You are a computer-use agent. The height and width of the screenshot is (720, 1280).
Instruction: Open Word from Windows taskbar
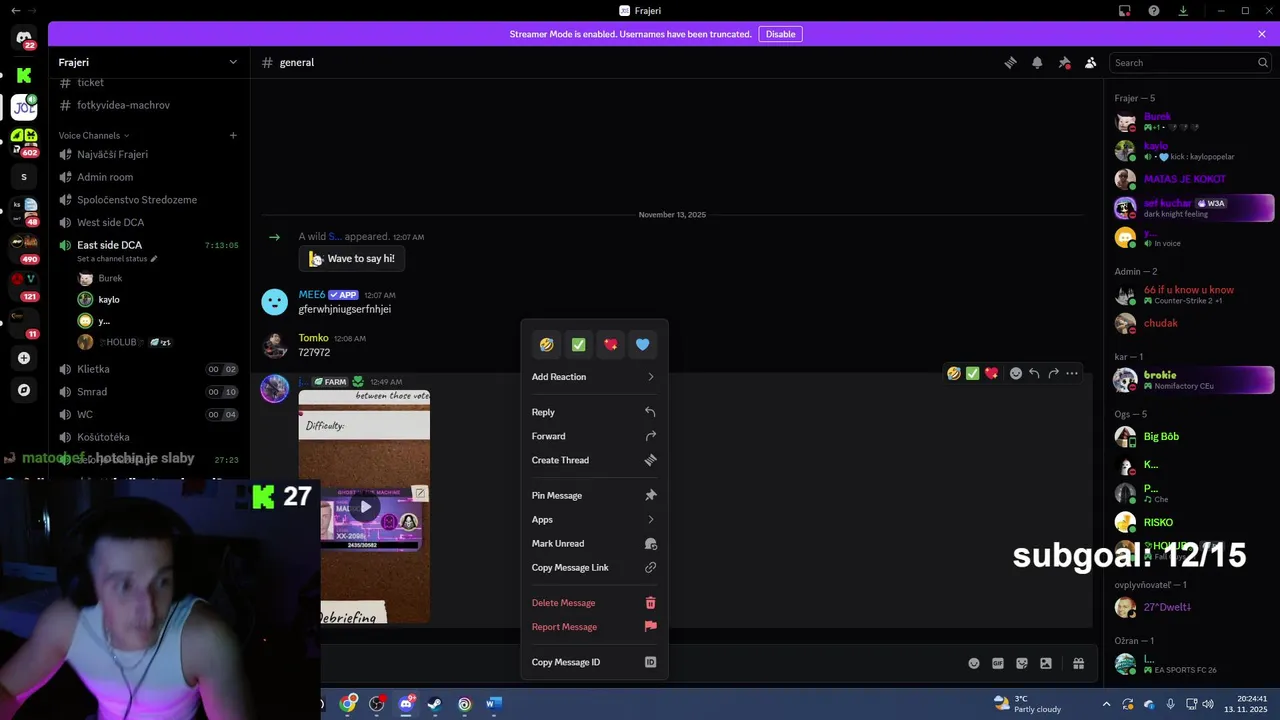[x=493, y=704]
